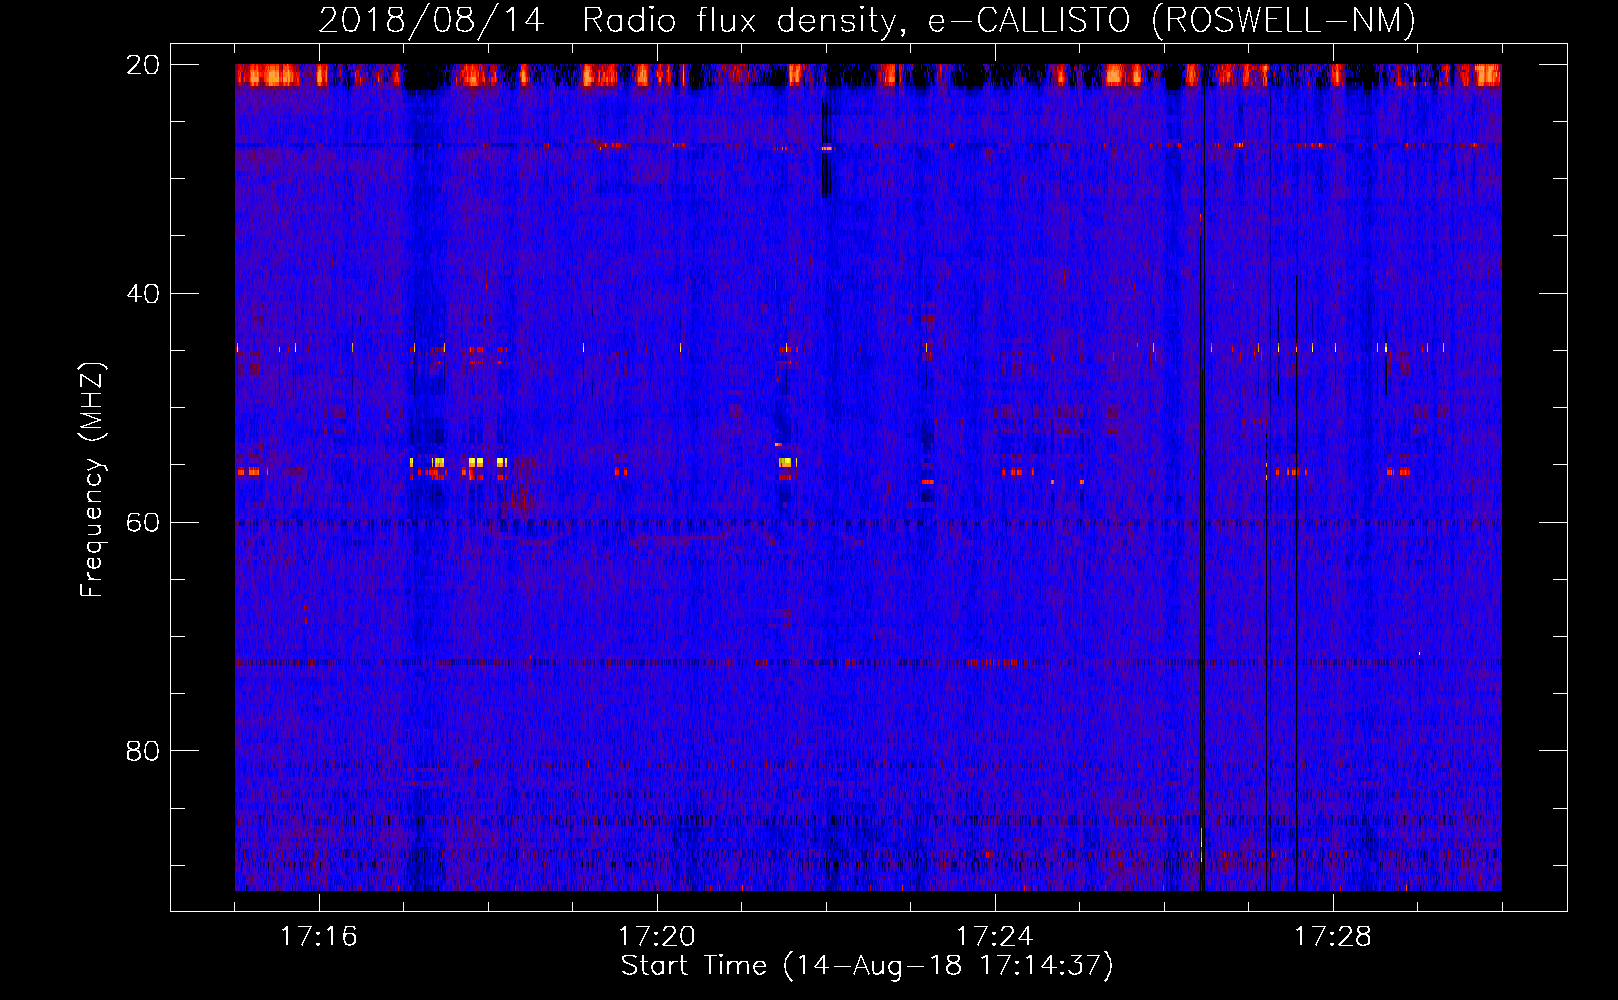
Task: Click the time tick label 17:20
Action: [x=657, y=937]
